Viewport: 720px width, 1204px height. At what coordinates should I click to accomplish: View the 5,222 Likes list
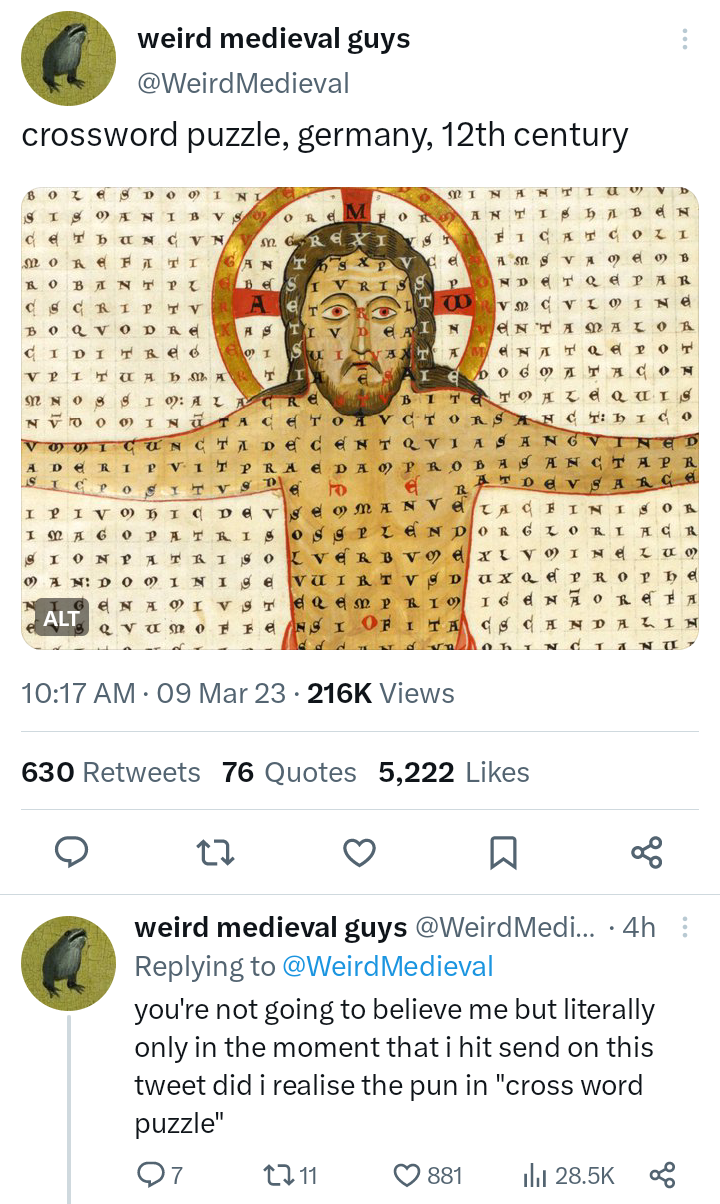[454, 772]
